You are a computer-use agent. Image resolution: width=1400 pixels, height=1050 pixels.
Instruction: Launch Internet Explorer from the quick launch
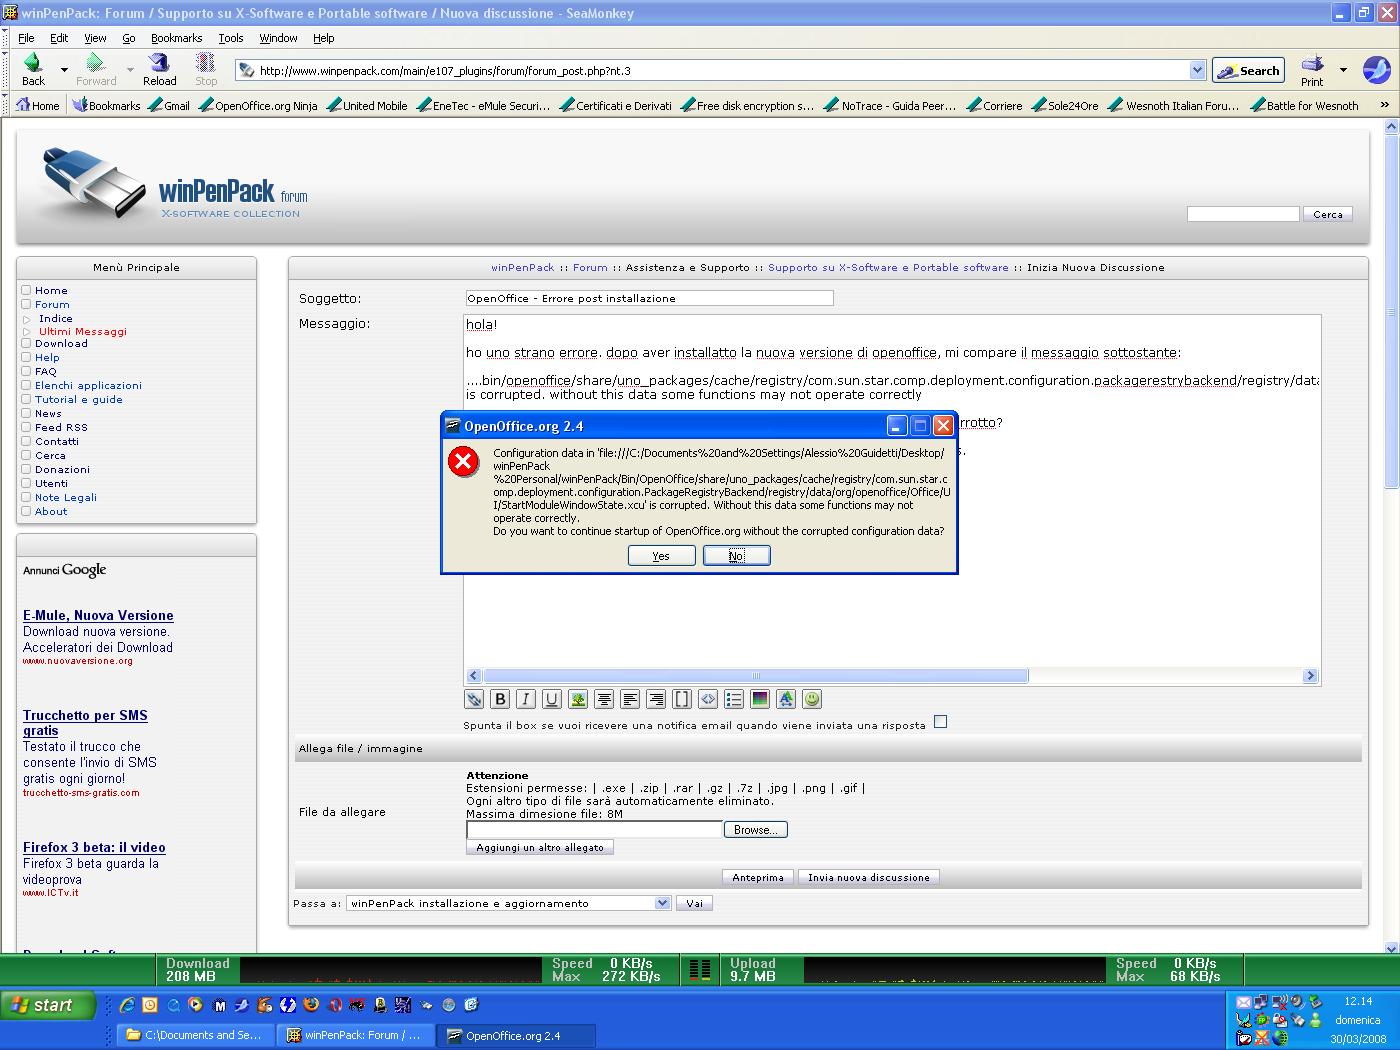(127, 1005)
